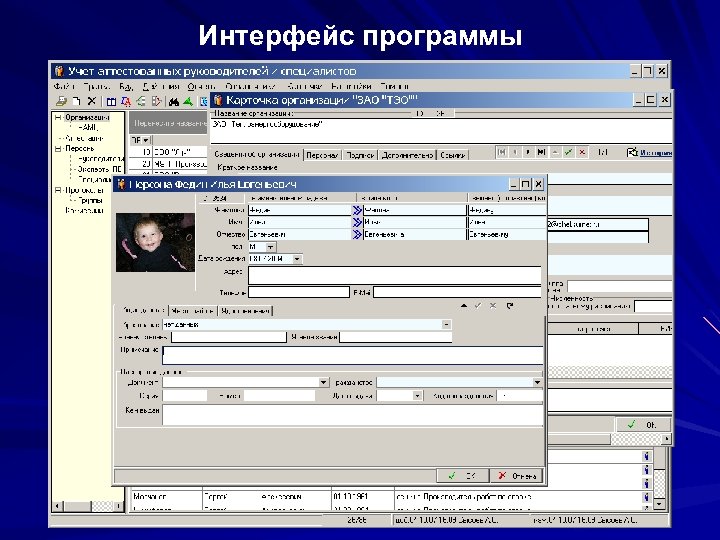This screenshot has width=720, height=540.
Task: Click the child photo in persona window
Action: click(x=155, y=242)
